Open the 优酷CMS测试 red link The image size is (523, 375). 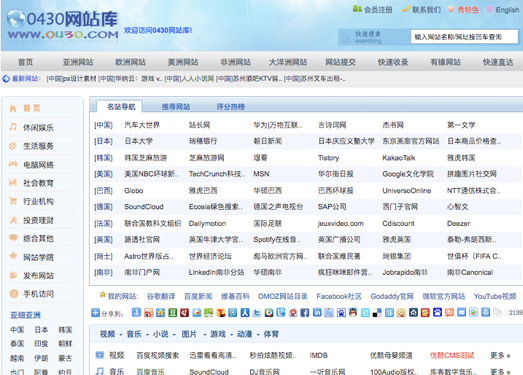452,355
